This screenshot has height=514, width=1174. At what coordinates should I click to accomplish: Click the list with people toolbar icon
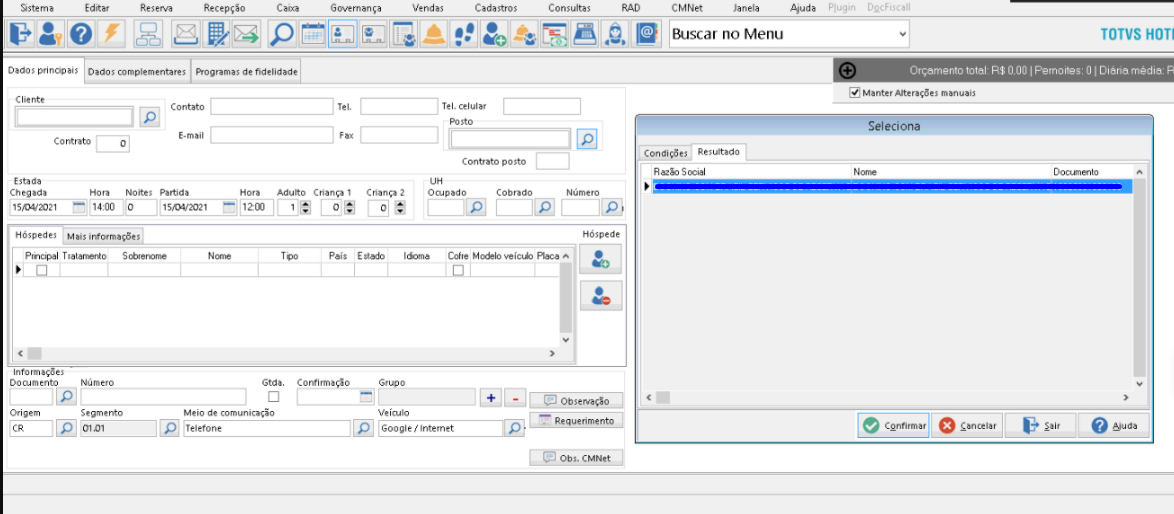(403, 34)
